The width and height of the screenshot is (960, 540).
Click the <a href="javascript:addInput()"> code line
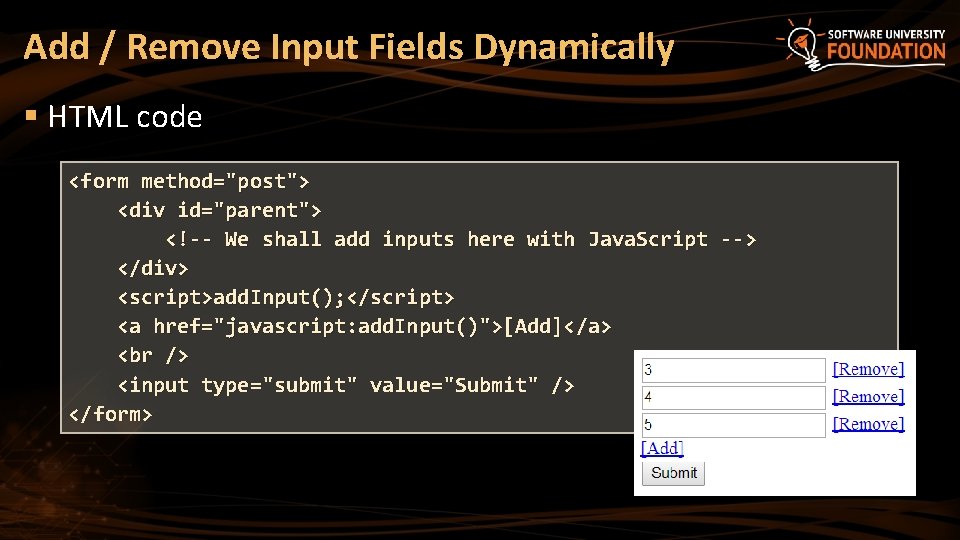click(x=364, y=326)
